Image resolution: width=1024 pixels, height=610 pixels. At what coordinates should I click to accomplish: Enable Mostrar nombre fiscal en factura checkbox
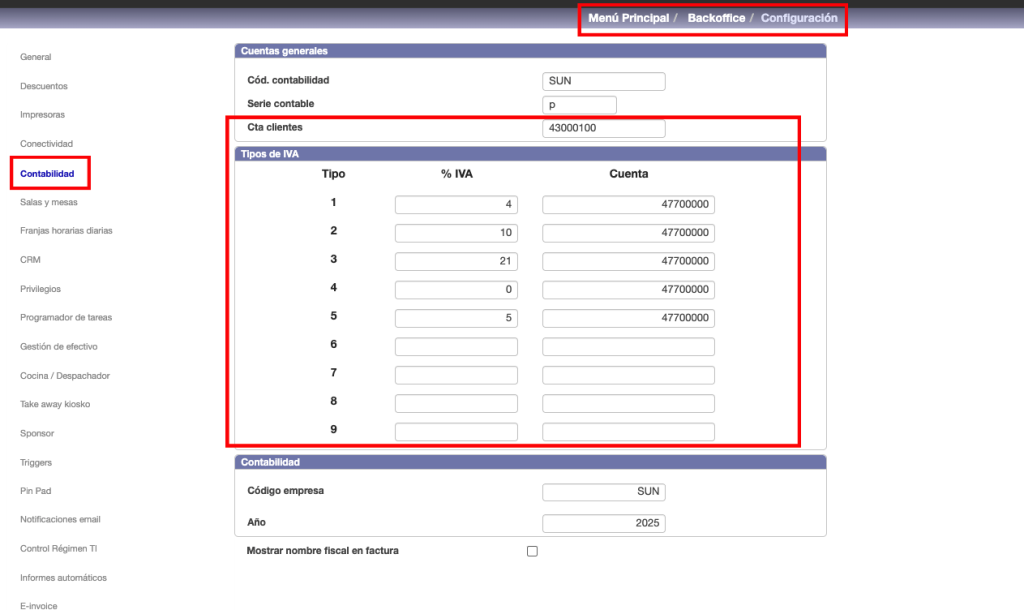tap(532, 551)
